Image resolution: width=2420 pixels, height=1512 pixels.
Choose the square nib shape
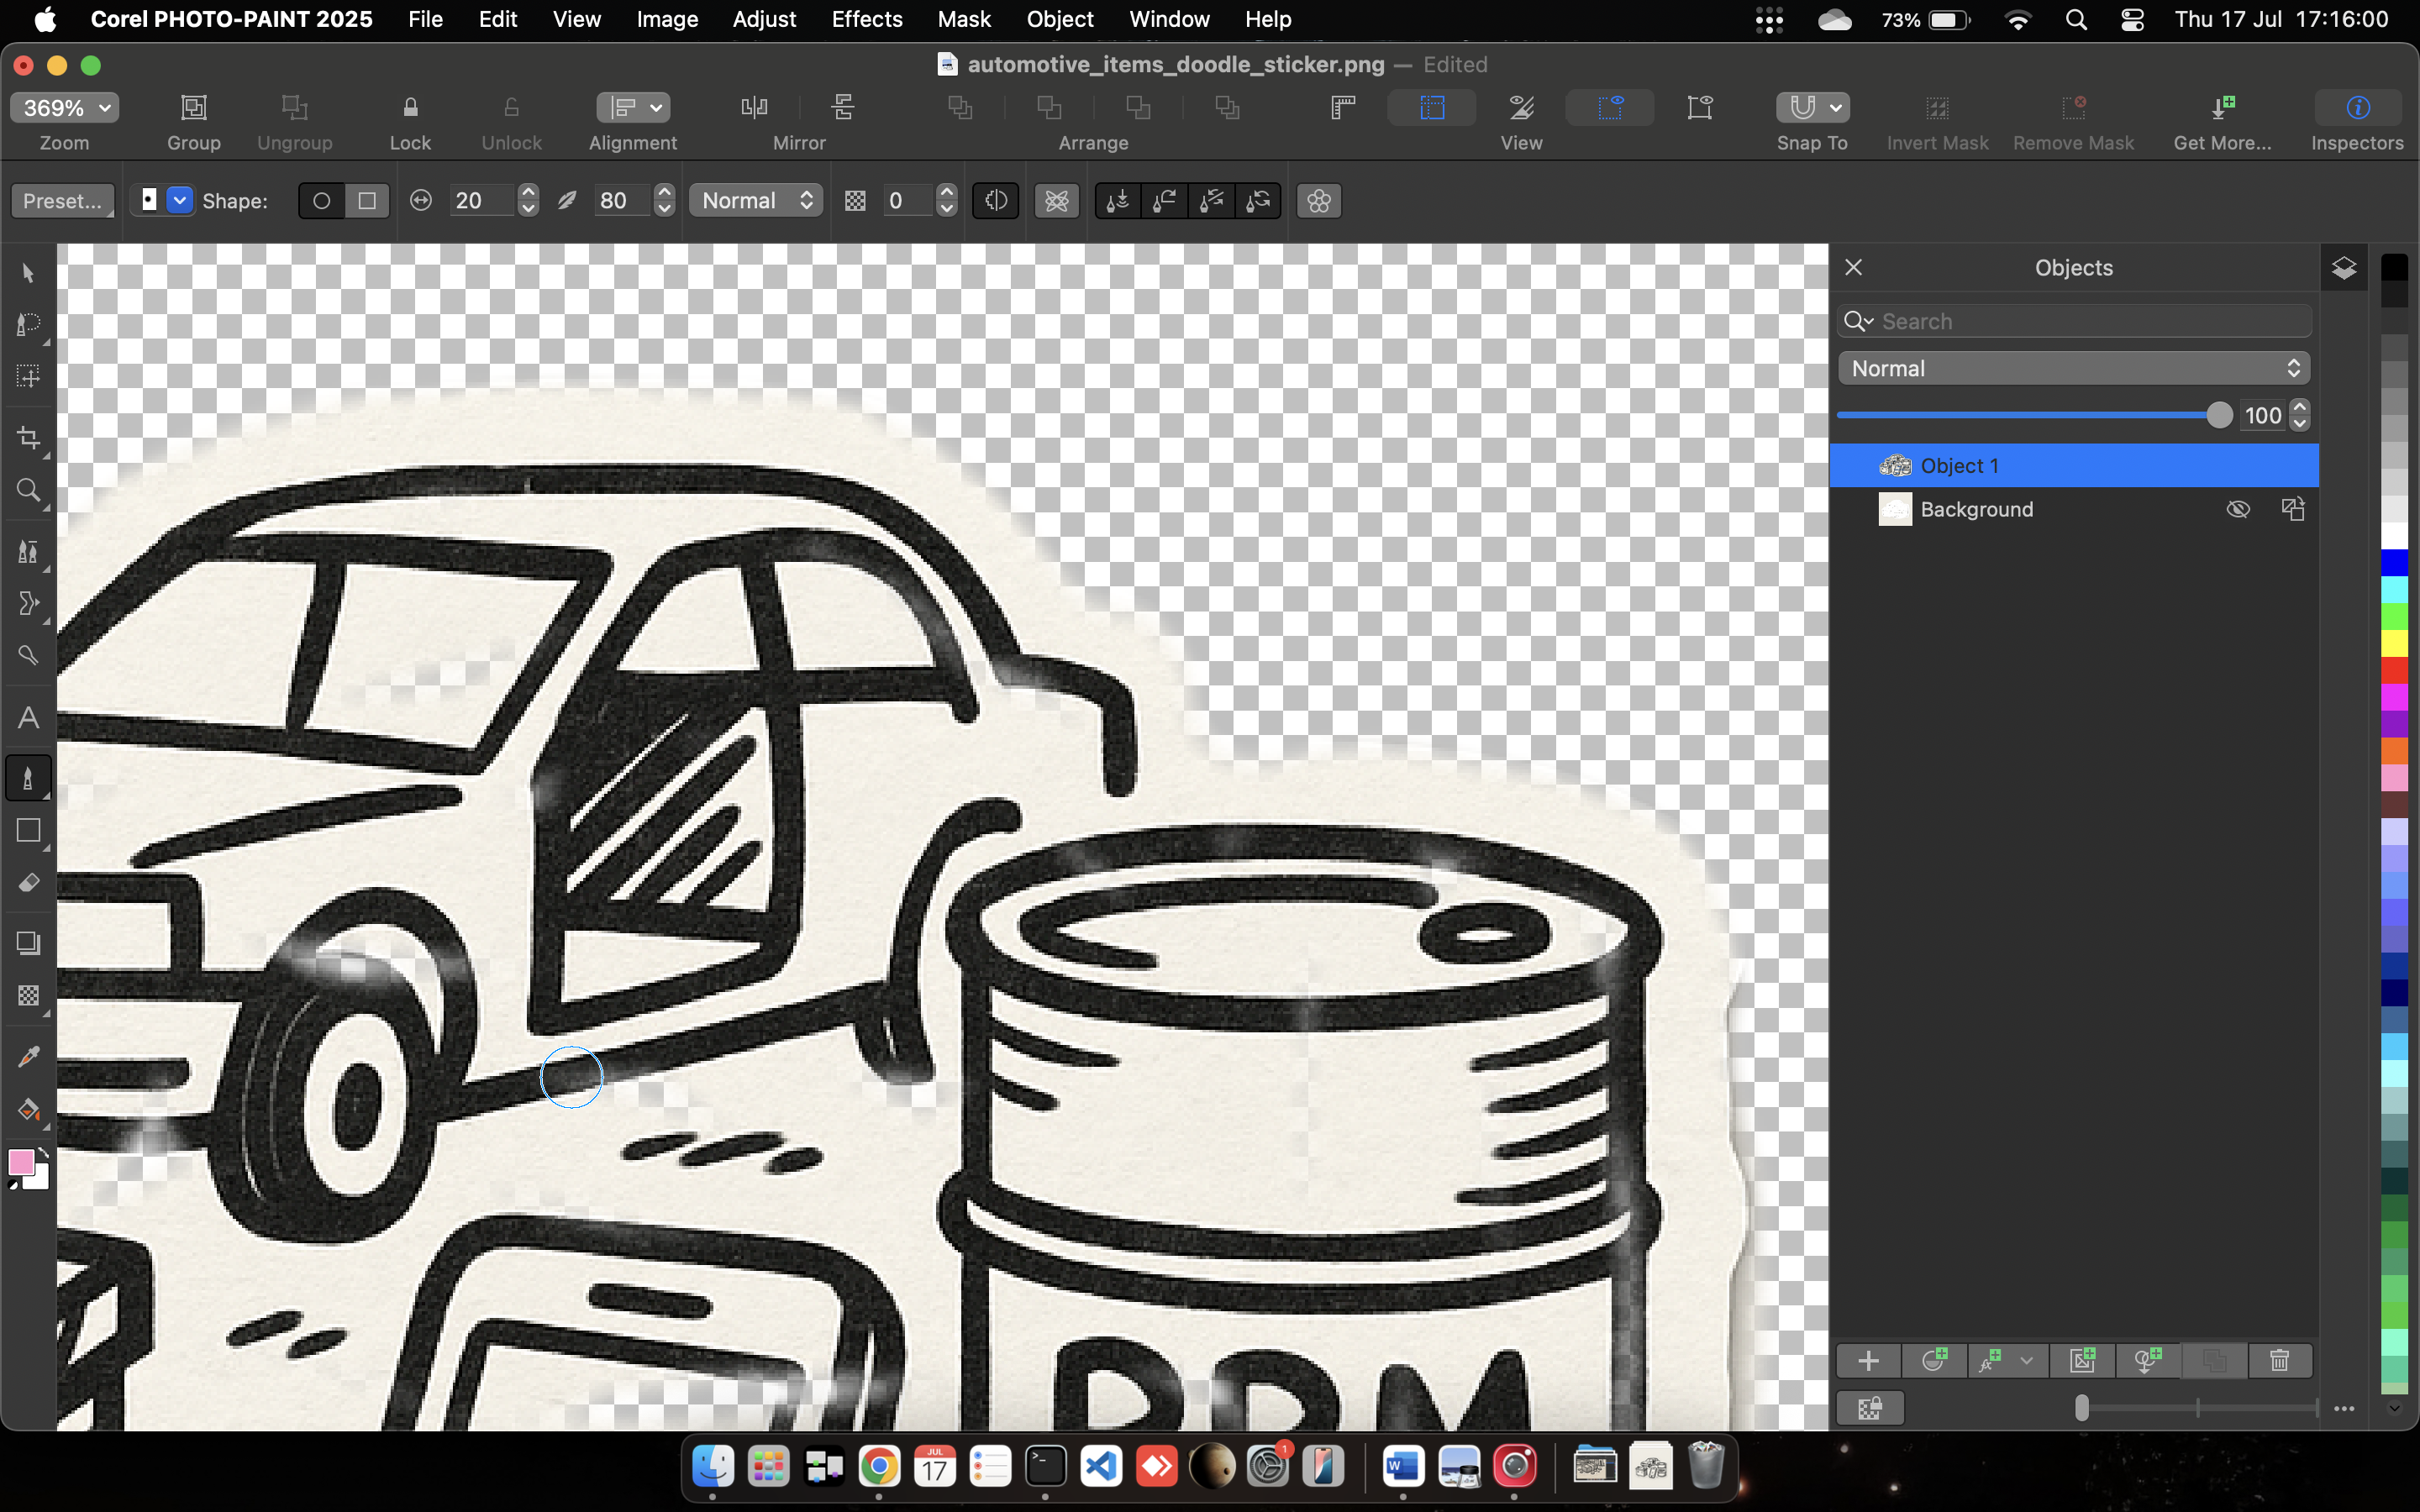(x=367, y=201)
